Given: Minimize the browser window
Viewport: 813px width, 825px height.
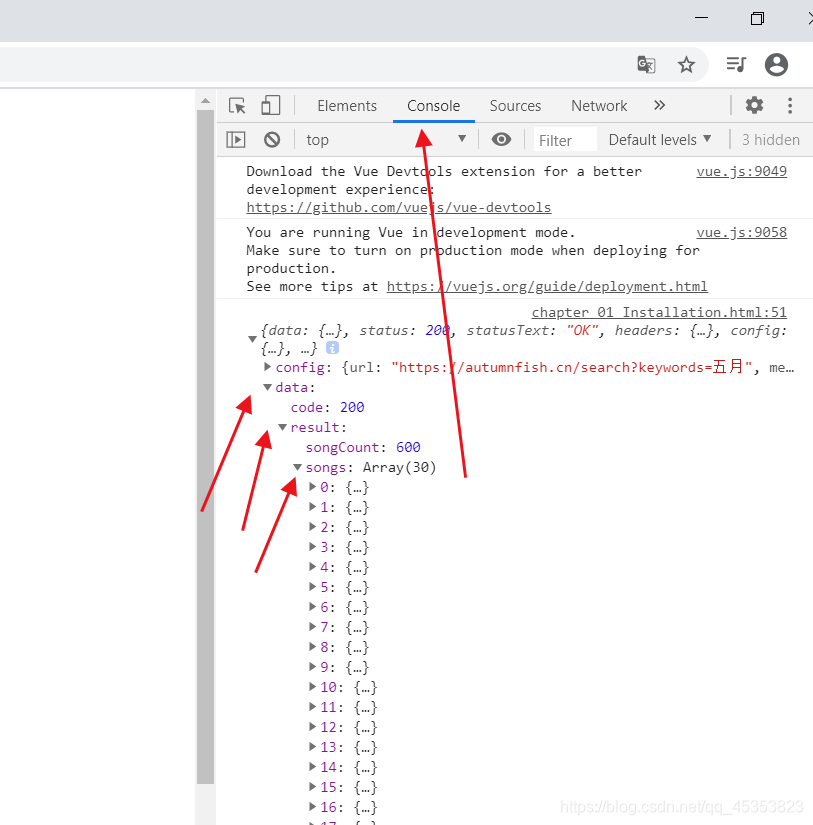Looking at the screenshot, I should pyautogui.click(x=701, y=18).
